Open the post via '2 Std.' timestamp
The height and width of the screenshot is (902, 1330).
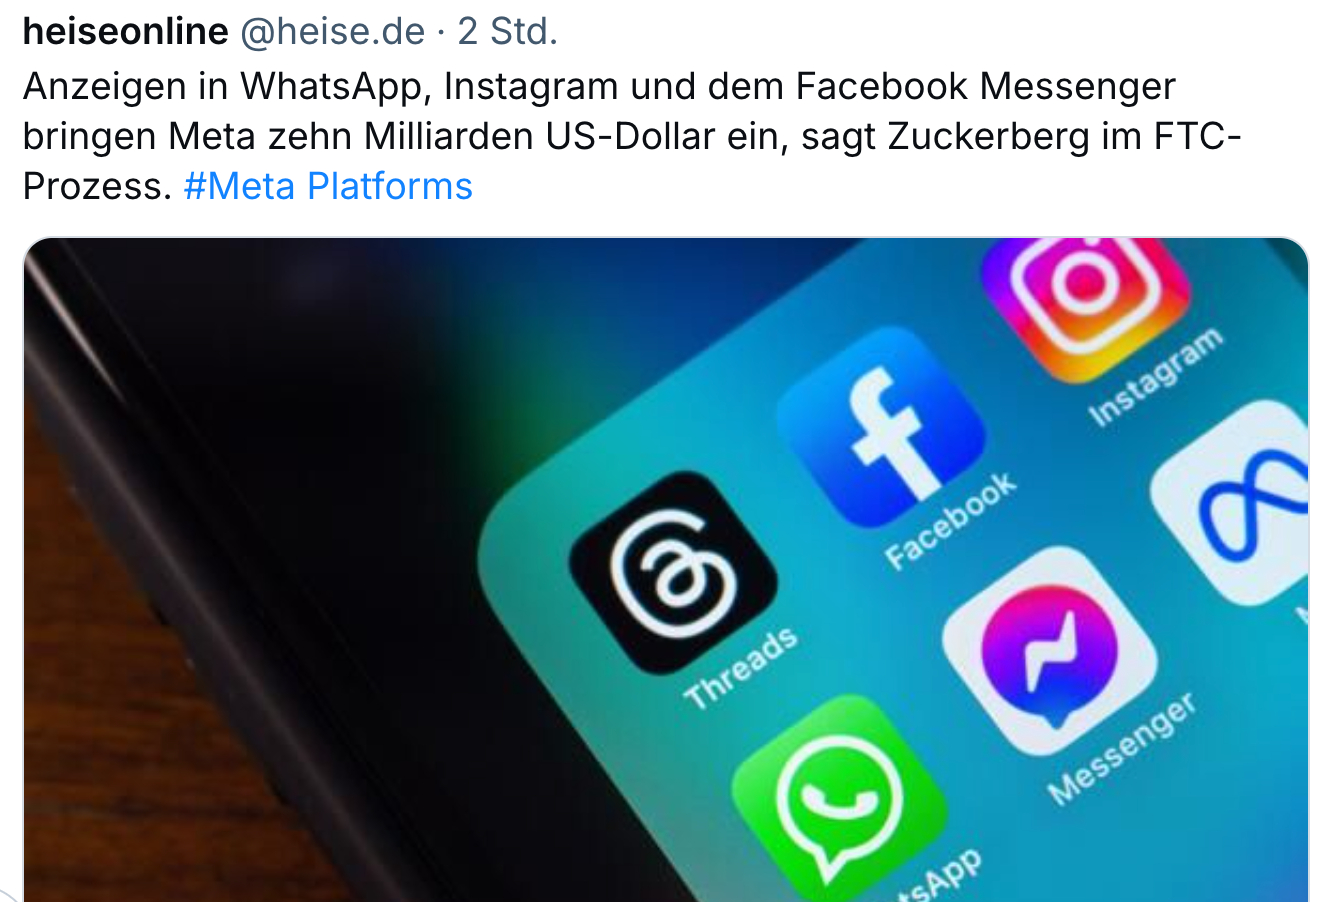click(x=507, y=32)
